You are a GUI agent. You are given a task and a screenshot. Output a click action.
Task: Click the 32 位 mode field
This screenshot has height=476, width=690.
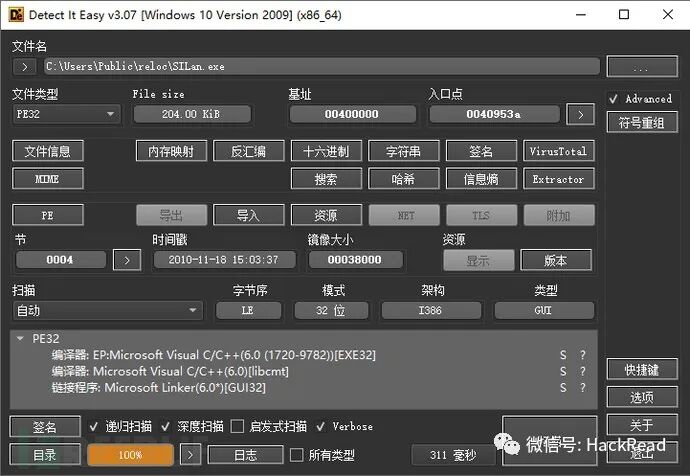pyautogui.click(x=330, y=311)
